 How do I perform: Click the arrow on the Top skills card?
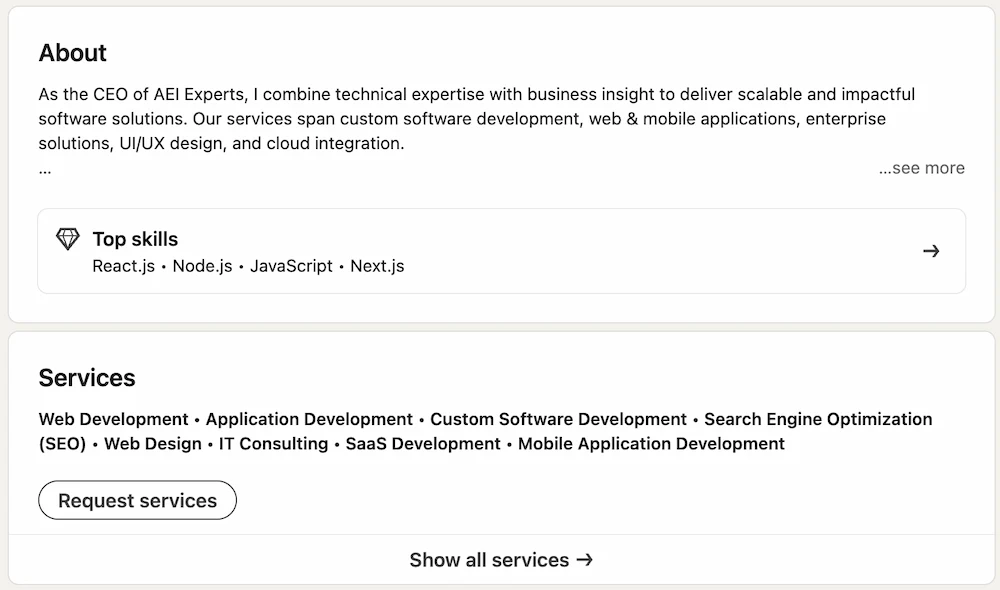(x=932, y=251)
